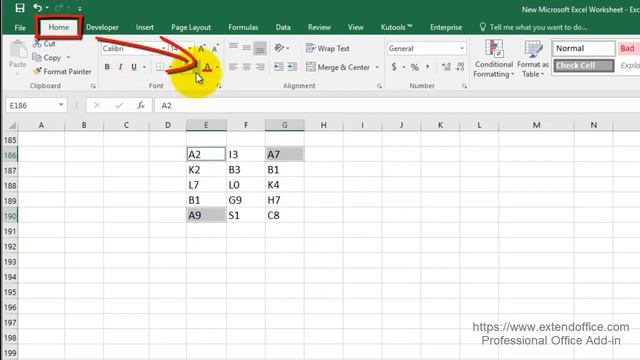
Task: Click the Bottom Align icon
Action: point(260,48)
